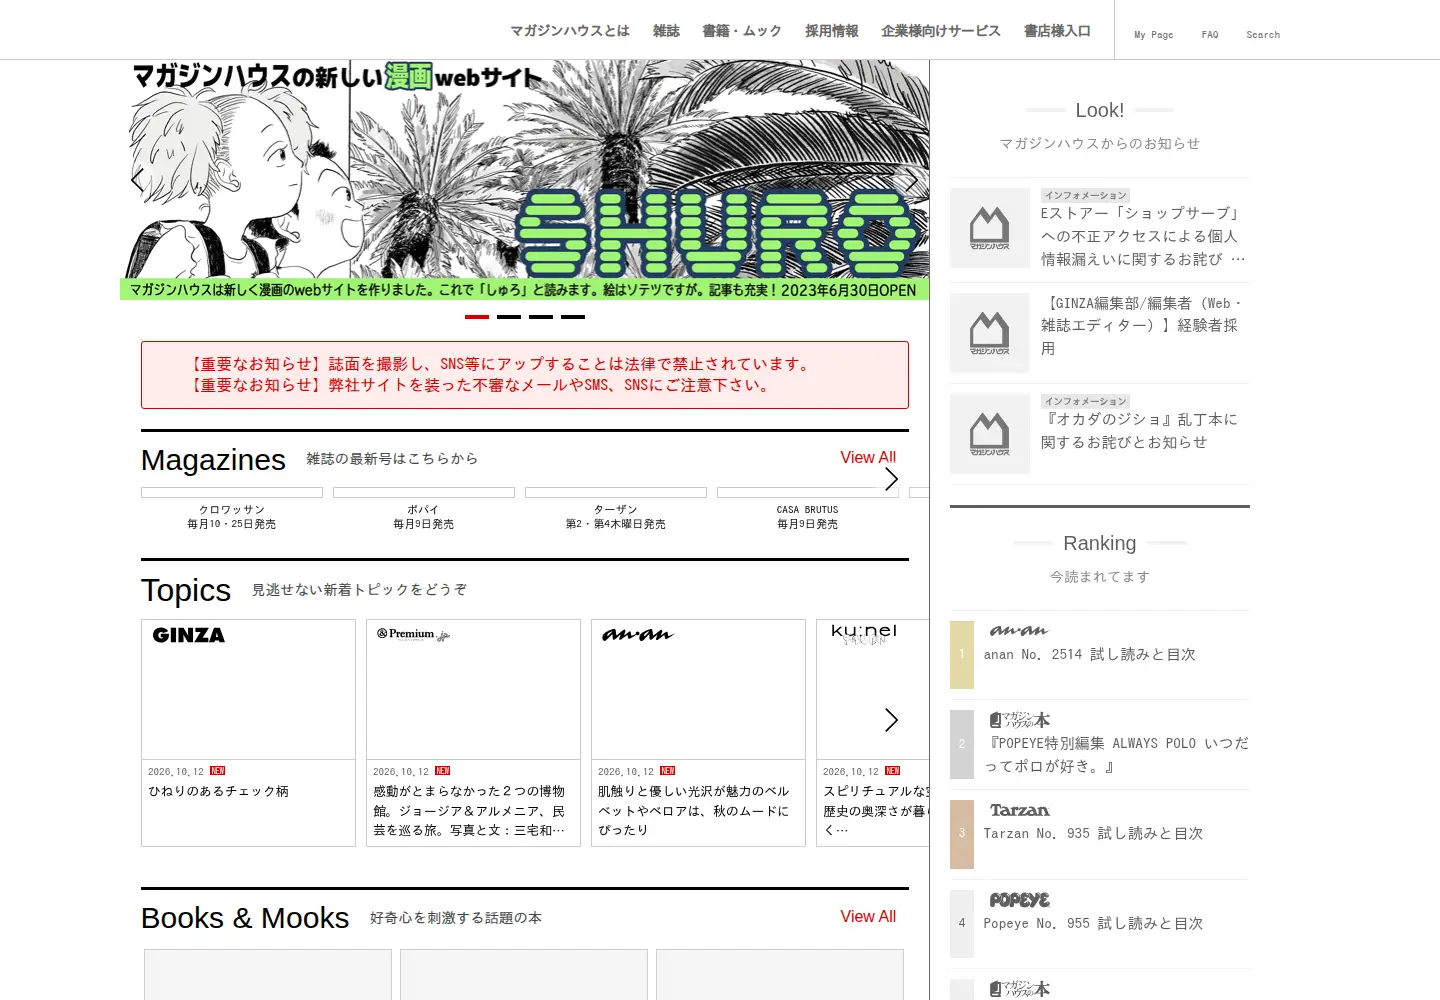Open 書店様入口 menu item
This screenshot has width=1440, height=1000.
[1057, 31]
